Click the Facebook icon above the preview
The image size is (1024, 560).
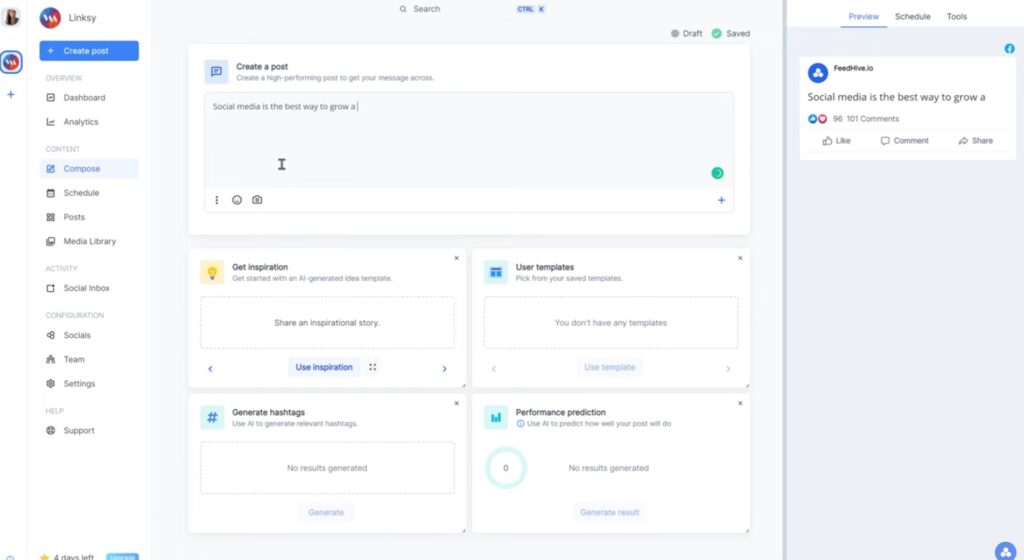point(1009,49)
